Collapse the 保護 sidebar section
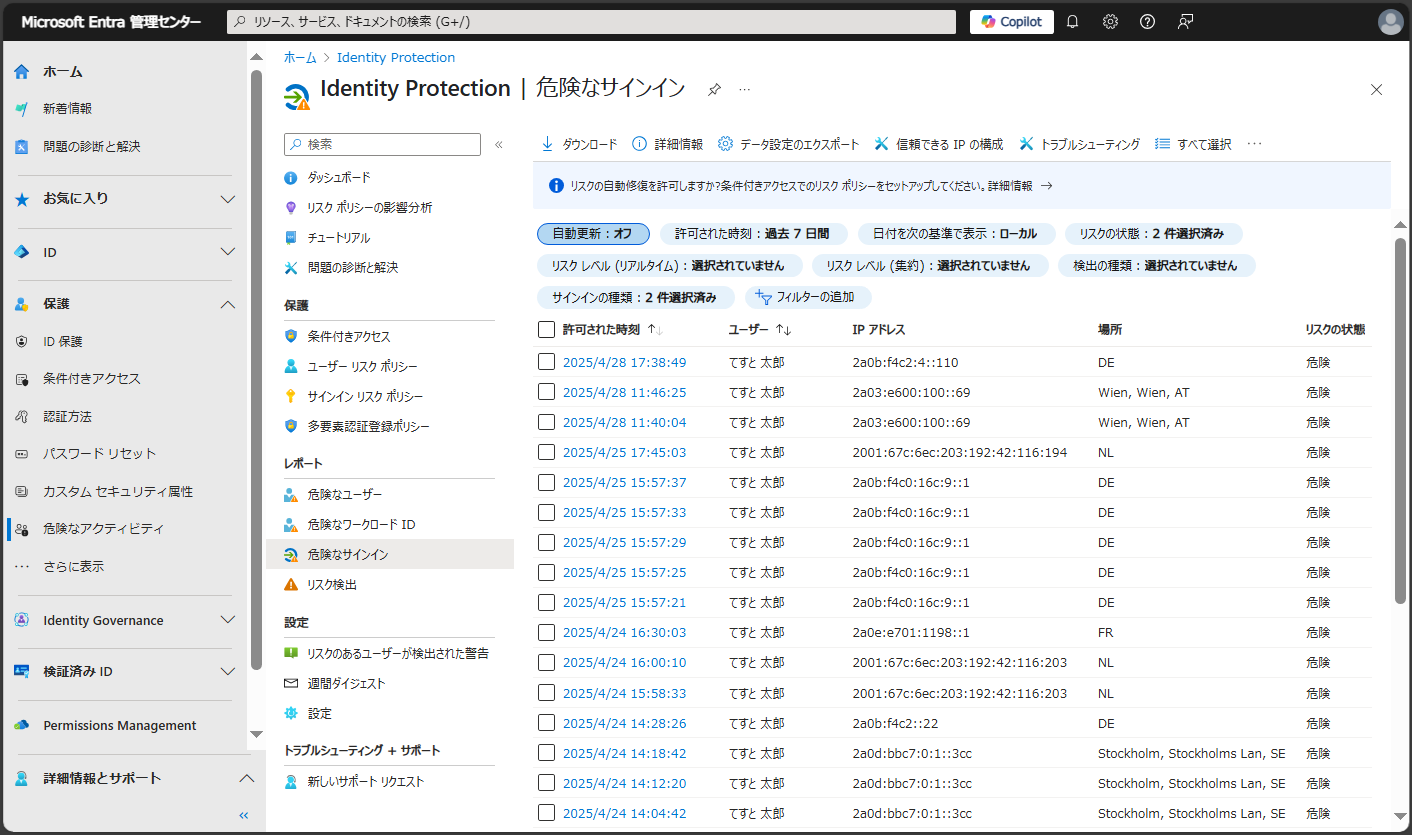 point(227,304)
